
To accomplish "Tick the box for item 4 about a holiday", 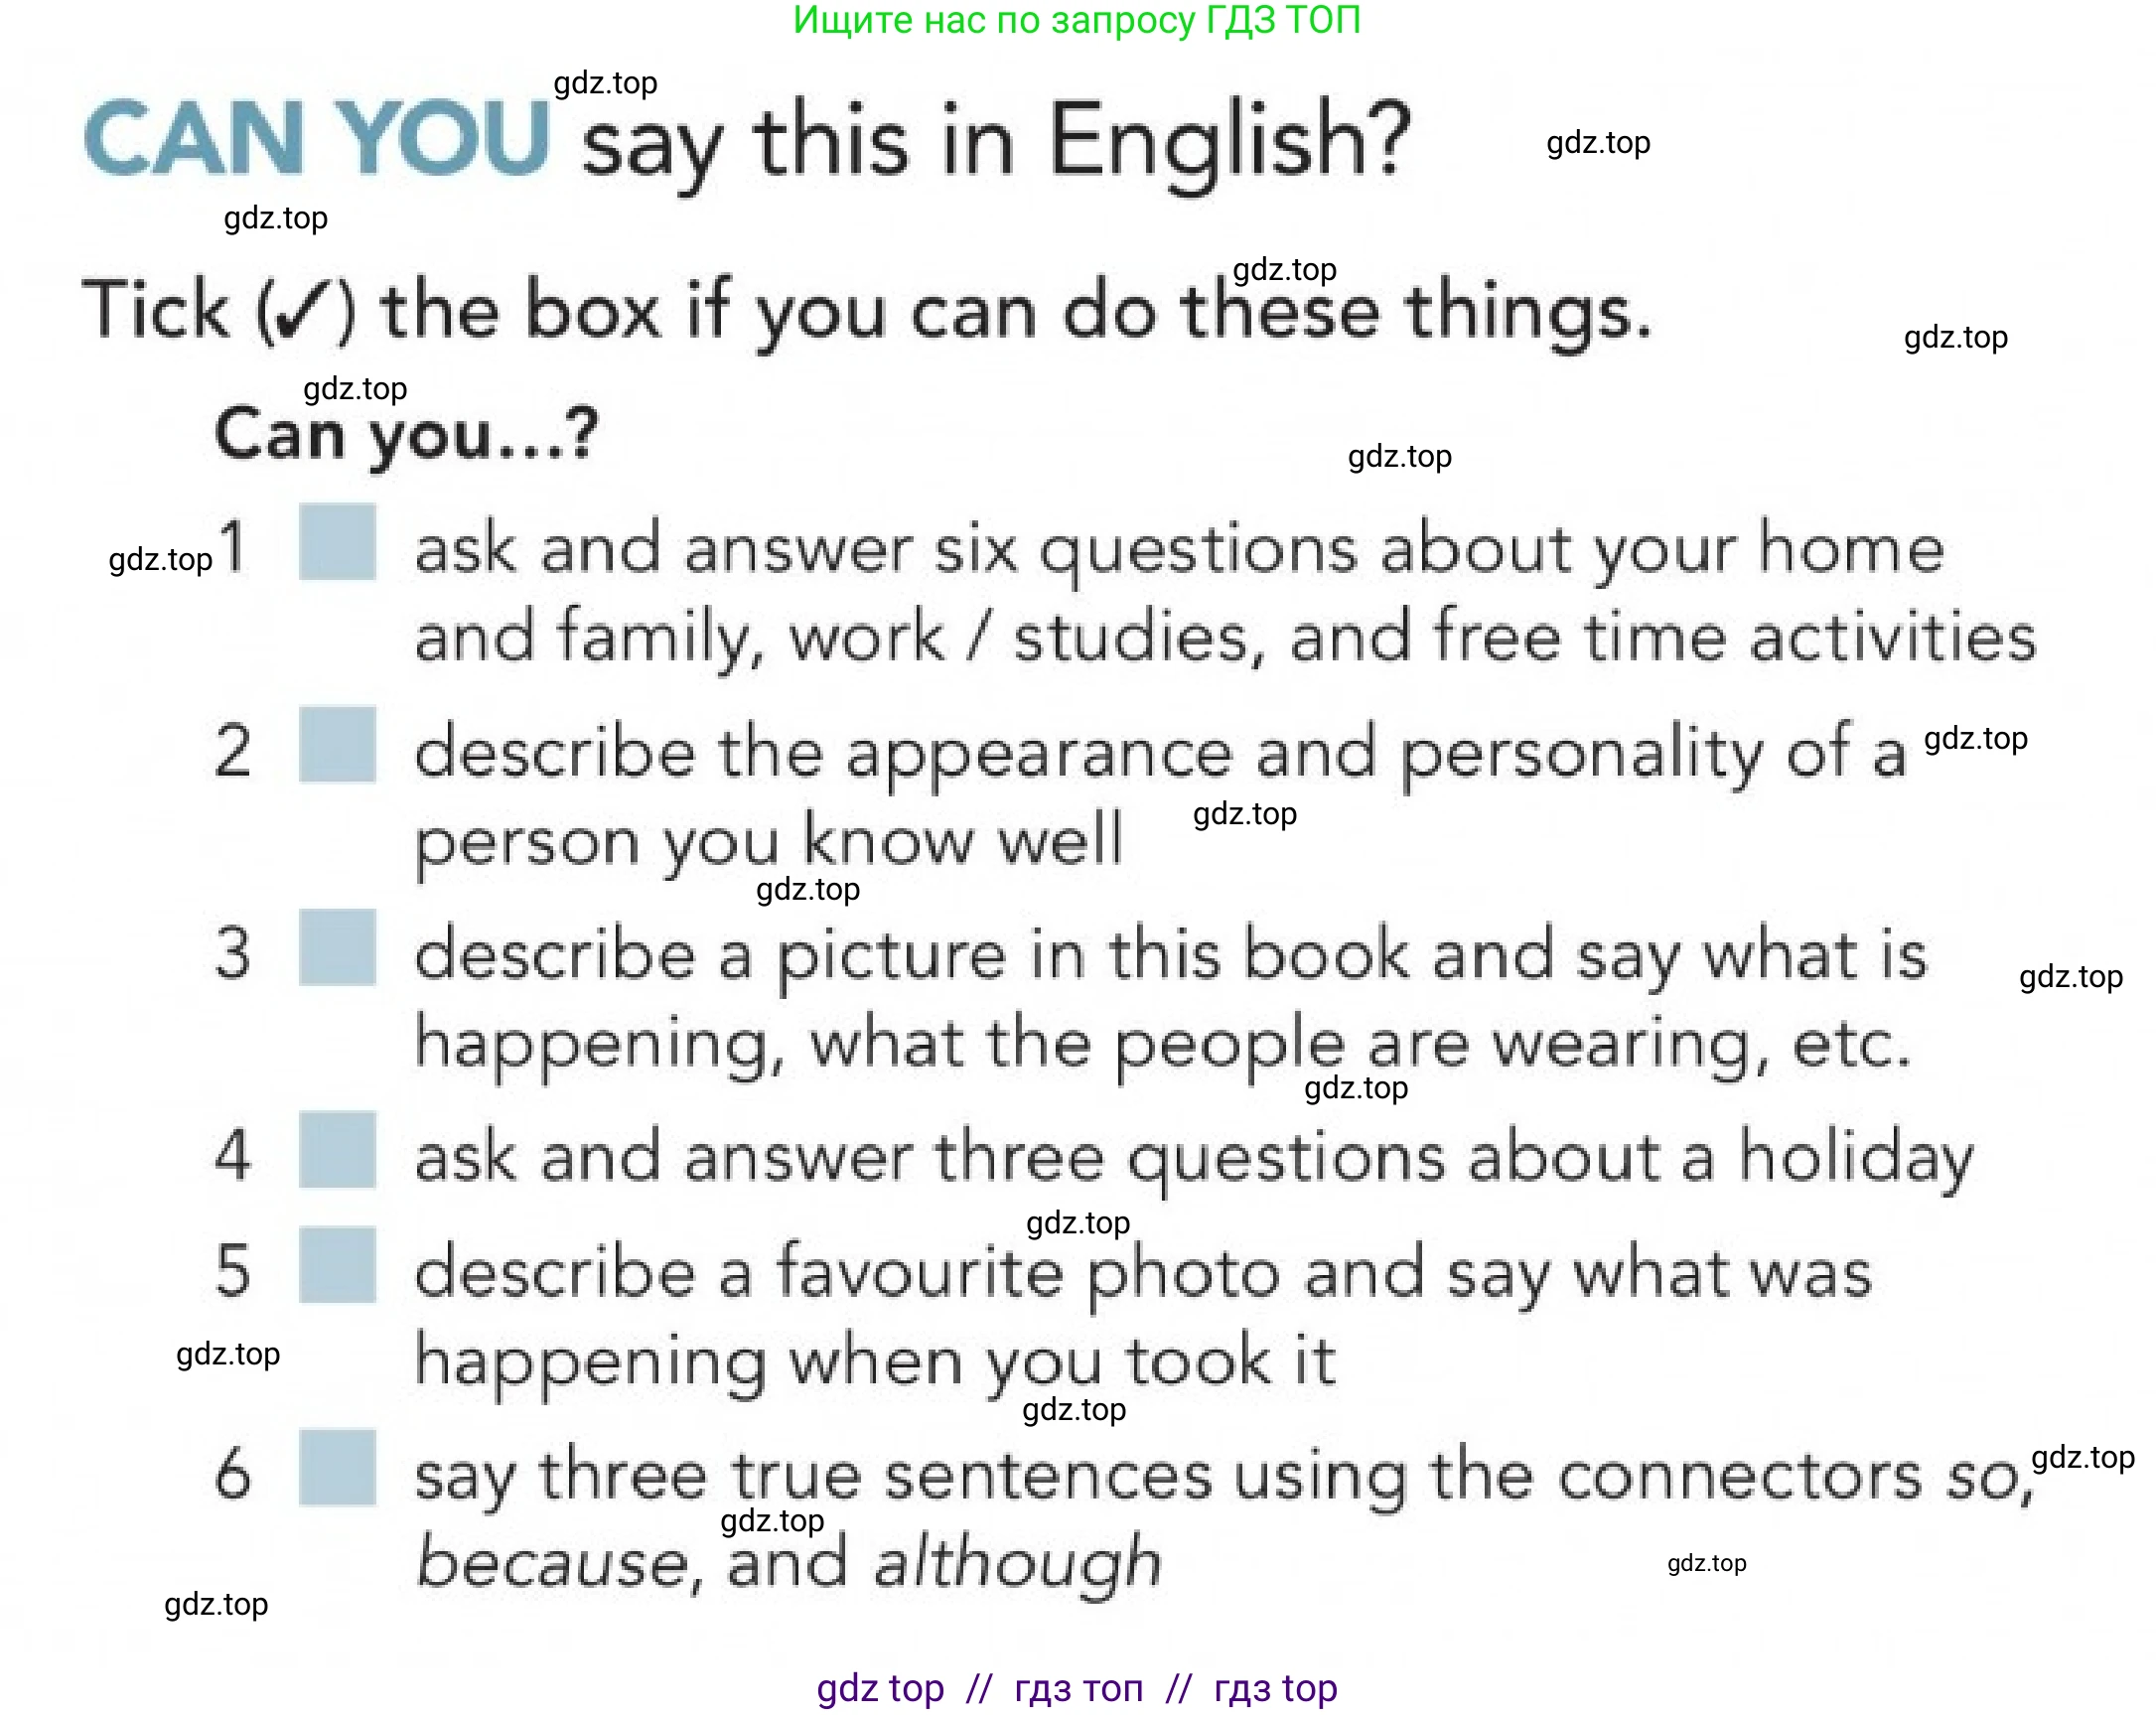I will pyautogui.click(x=337, y=1149).
